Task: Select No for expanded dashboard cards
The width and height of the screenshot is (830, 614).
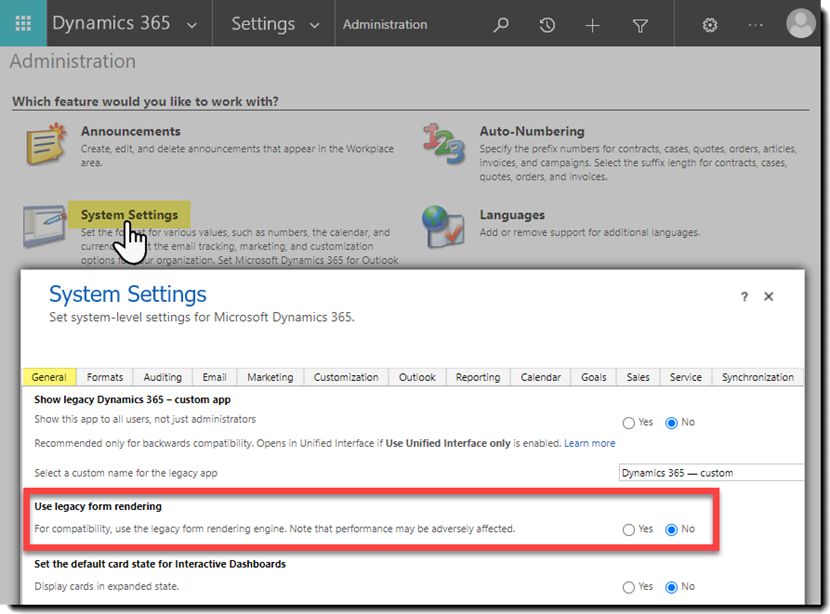Action: coord(671,588)
